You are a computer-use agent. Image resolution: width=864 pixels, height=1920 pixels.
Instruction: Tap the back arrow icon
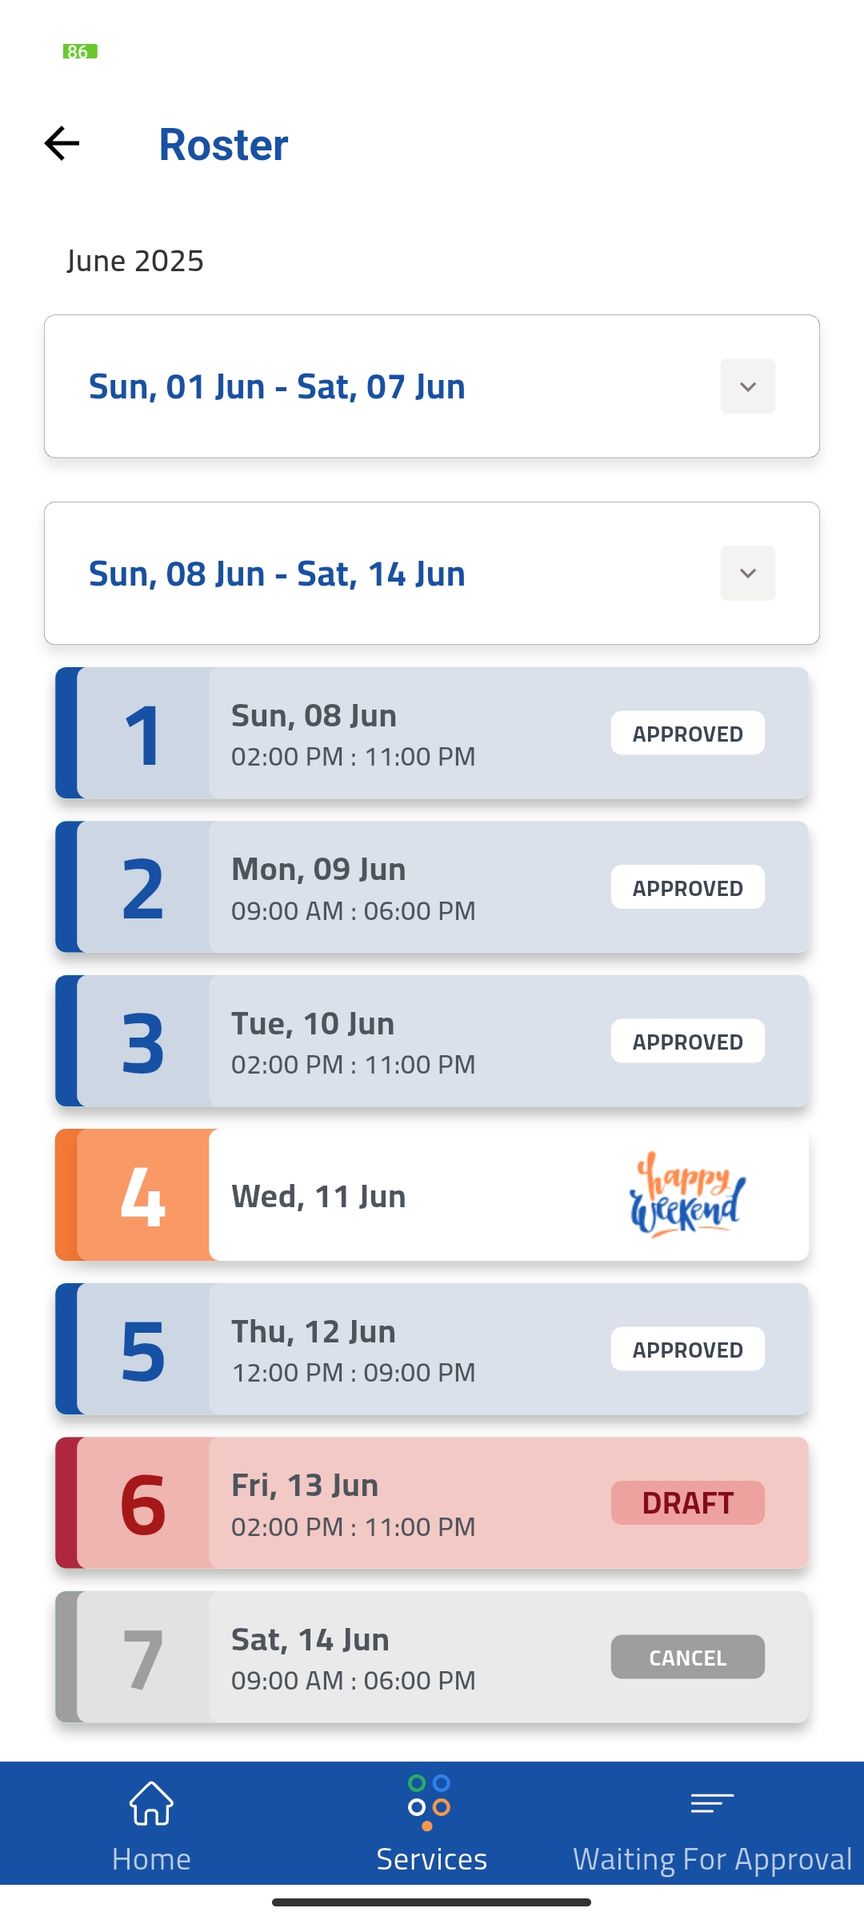62,143
